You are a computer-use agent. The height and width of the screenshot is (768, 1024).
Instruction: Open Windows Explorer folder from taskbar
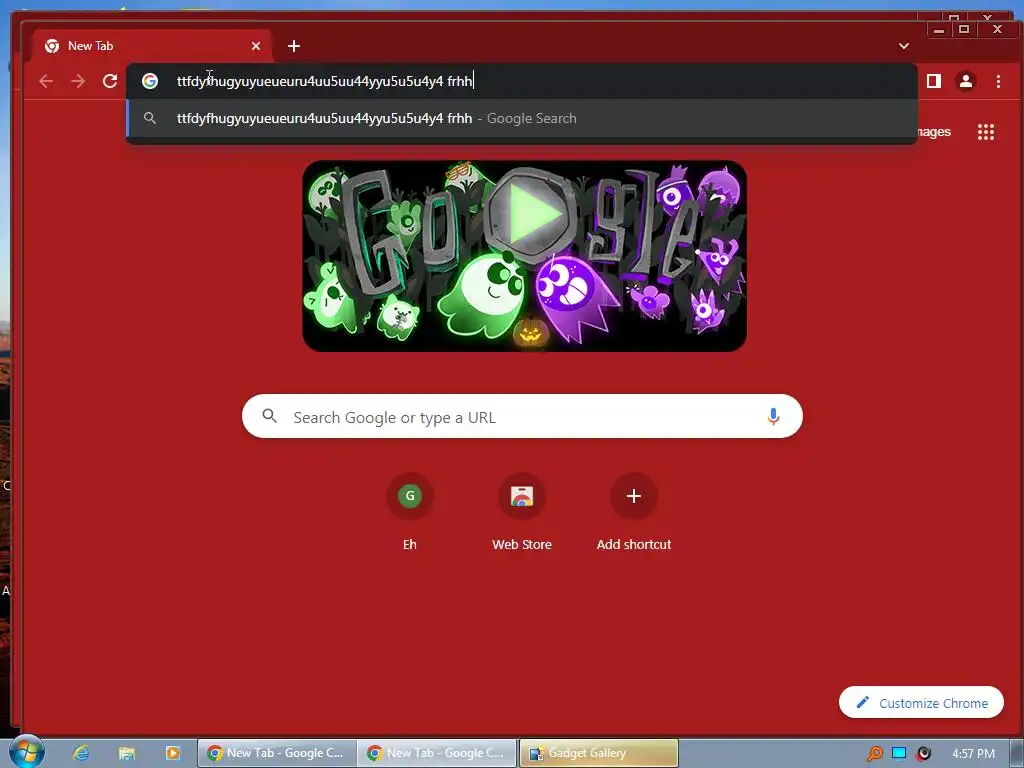(x=127, y=753)
